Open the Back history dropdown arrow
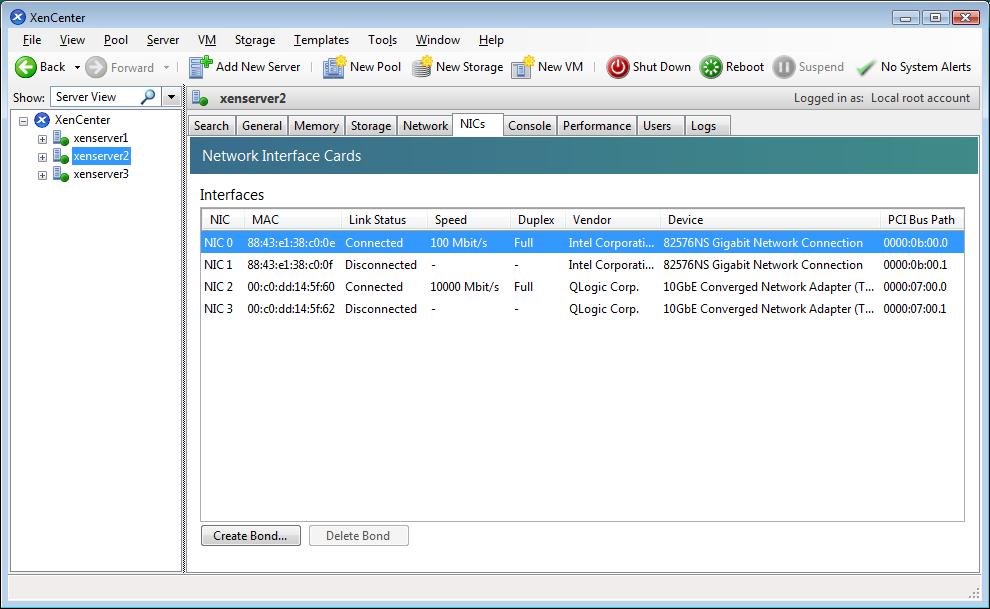Viewport: 990px width, 609px height. coord(78,68)
